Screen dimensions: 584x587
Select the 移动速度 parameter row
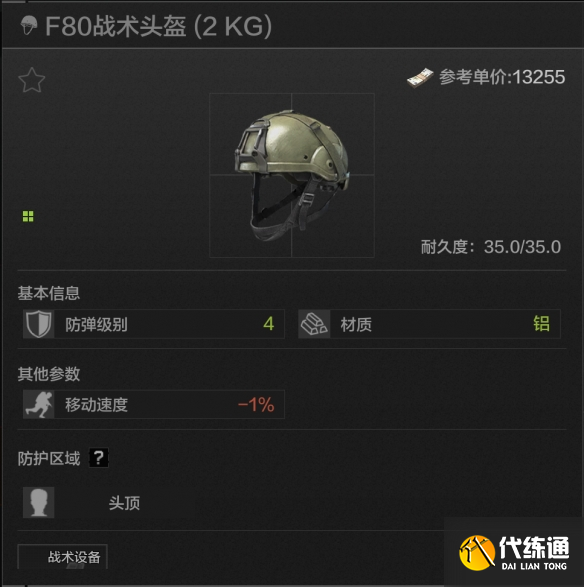point(154,404)
